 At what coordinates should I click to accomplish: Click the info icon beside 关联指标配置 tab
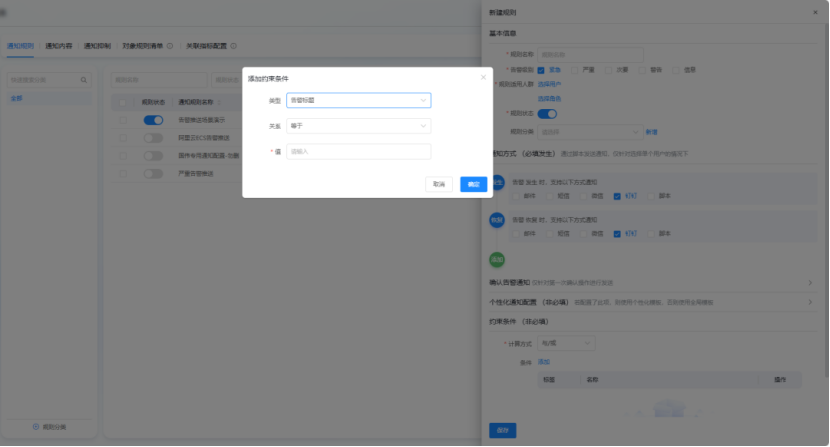233,46
